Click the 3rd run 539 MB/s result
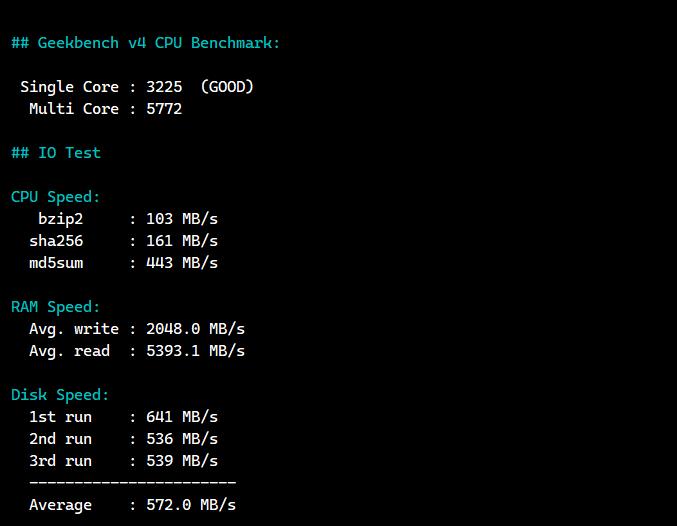Viewport: 677px width, 526px height. point(181,461)
